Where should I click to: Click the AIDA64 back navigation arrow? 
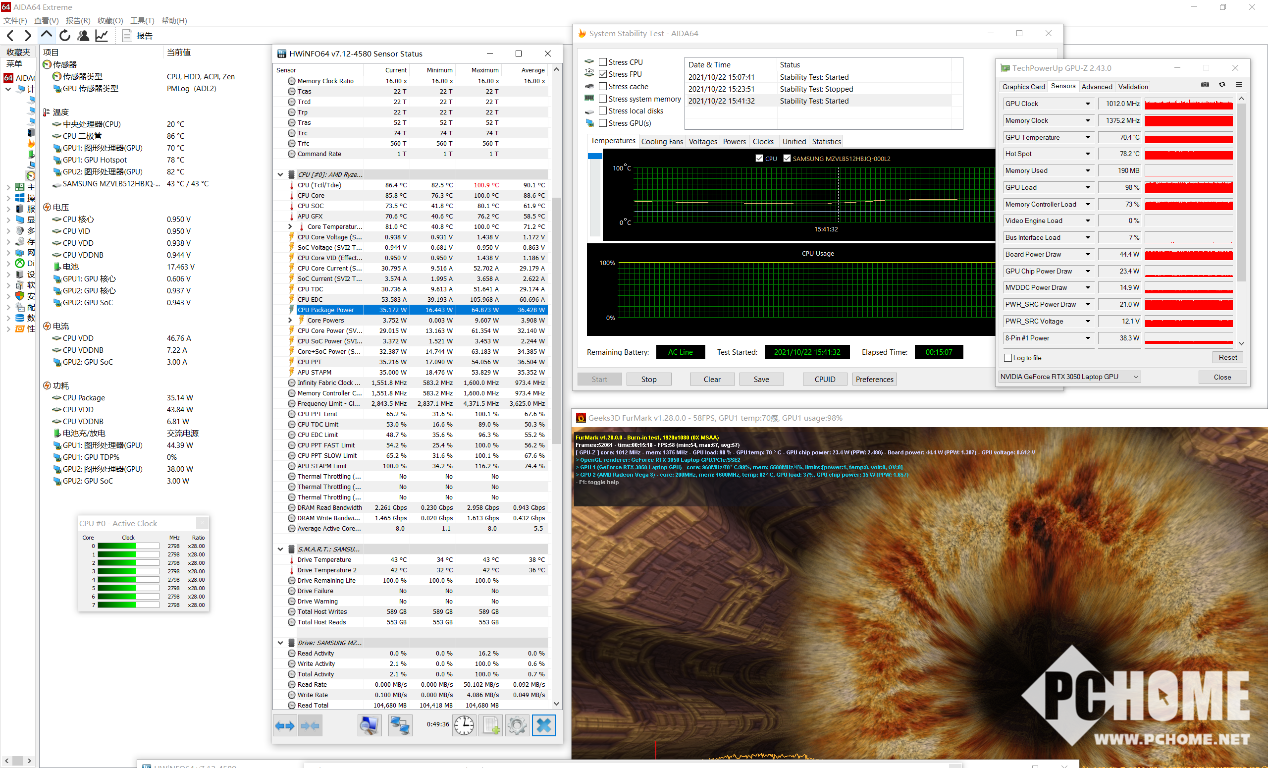click(x=11, y=36)
